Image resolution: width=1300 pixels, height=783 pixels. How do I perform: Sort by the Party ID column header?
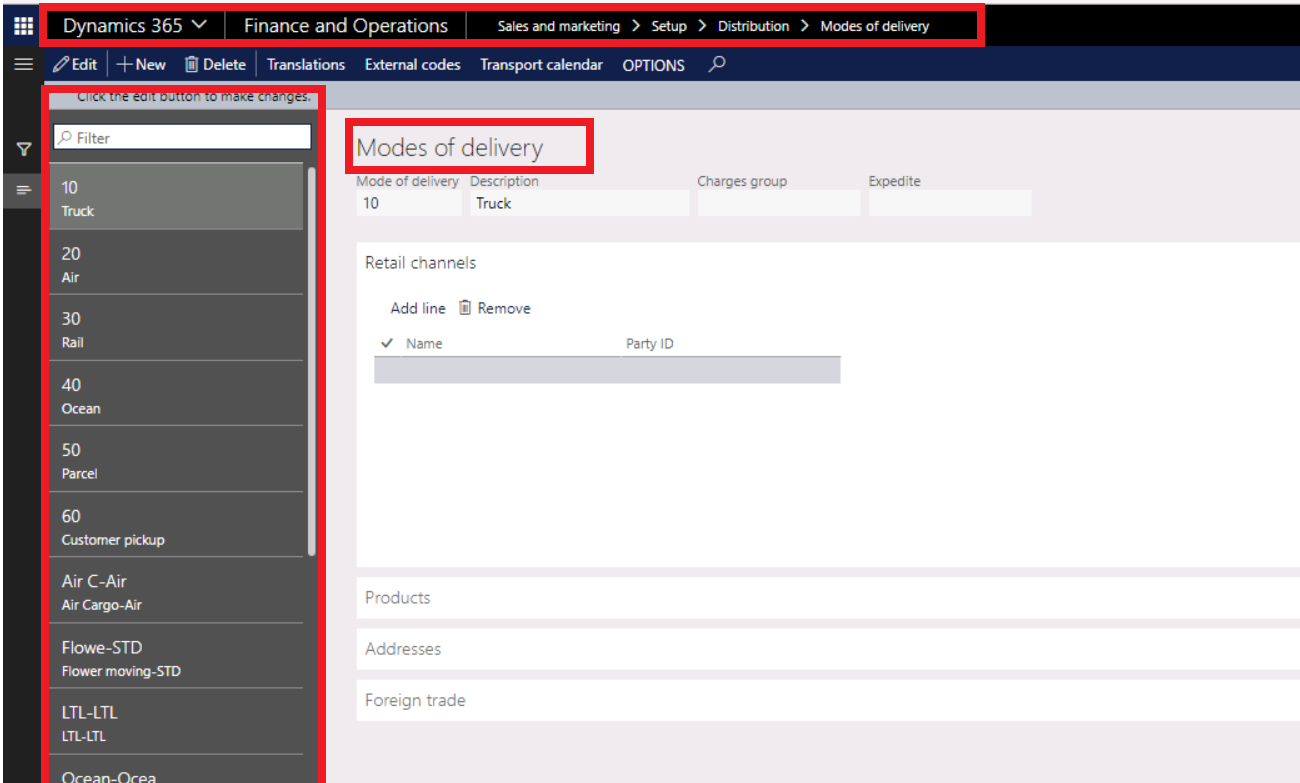[x=650, y=343]
